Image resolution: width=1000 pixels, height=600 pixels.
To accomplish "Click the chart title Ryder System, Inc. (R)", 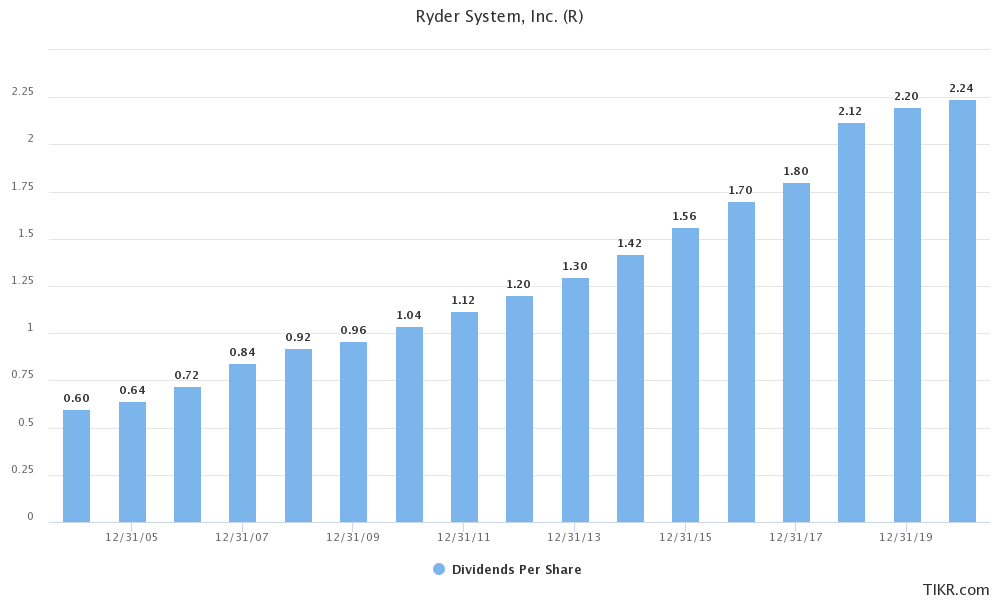I will 499,16.
